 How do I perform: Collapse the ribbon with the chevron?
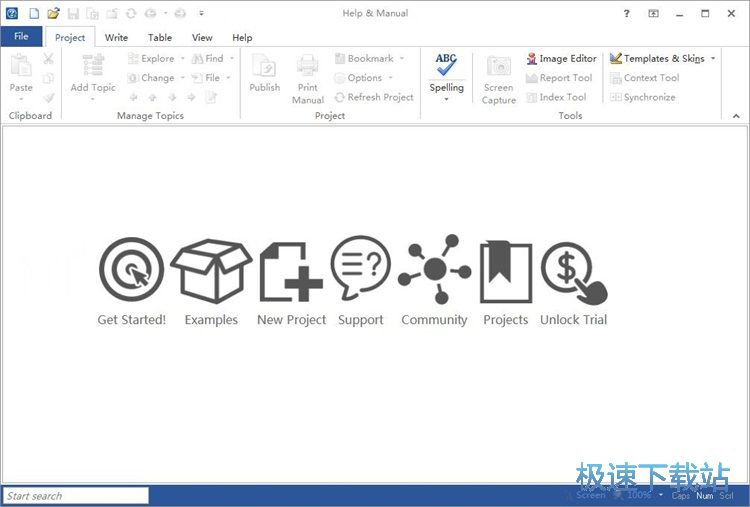pos(736,116)
